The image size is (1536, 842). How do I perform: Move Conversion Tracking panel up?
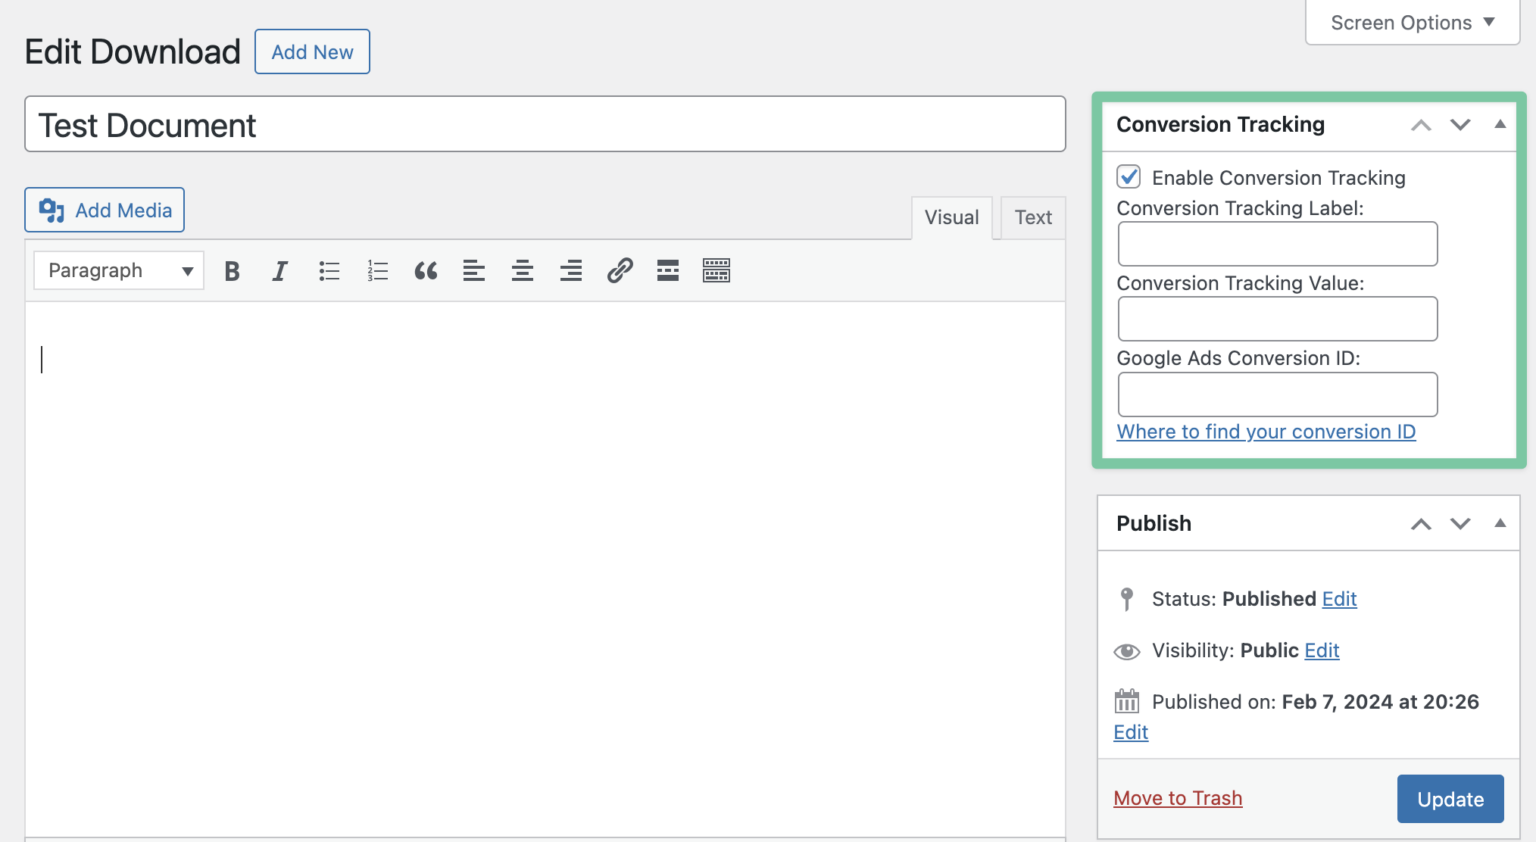pos(1421,125)
